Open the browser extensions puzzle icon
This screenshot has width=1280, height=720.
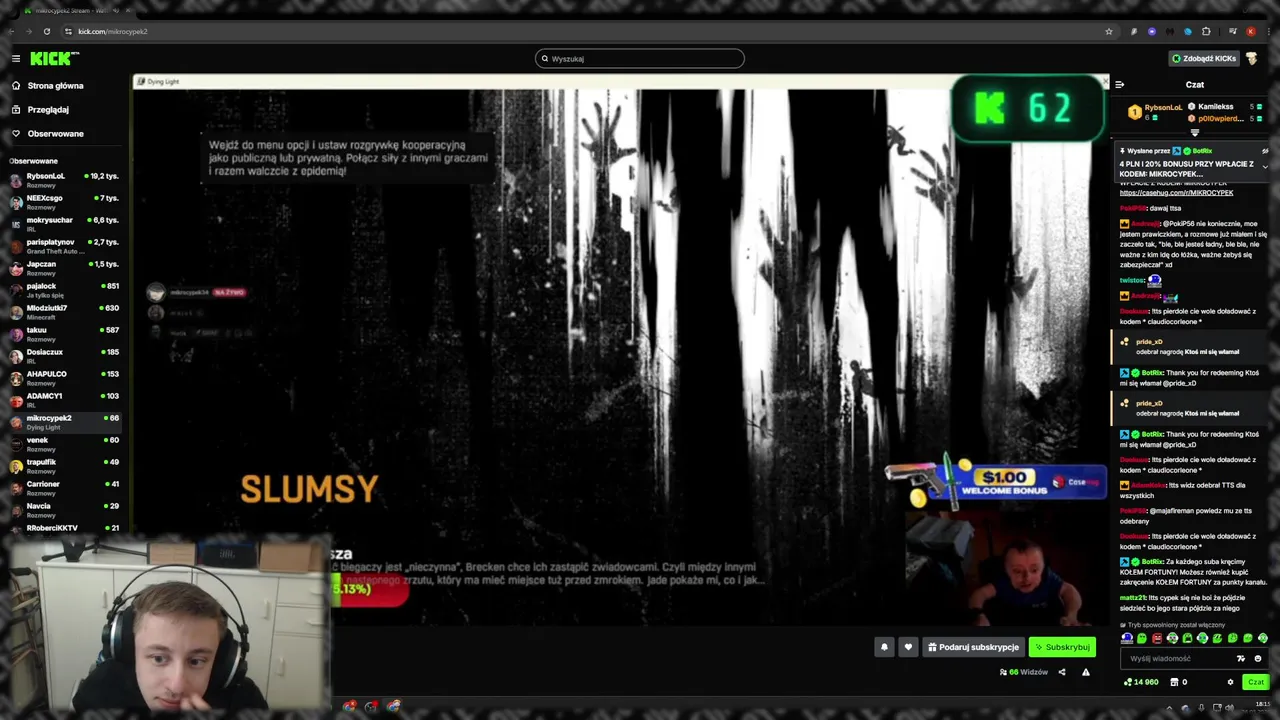point(1206,31)
